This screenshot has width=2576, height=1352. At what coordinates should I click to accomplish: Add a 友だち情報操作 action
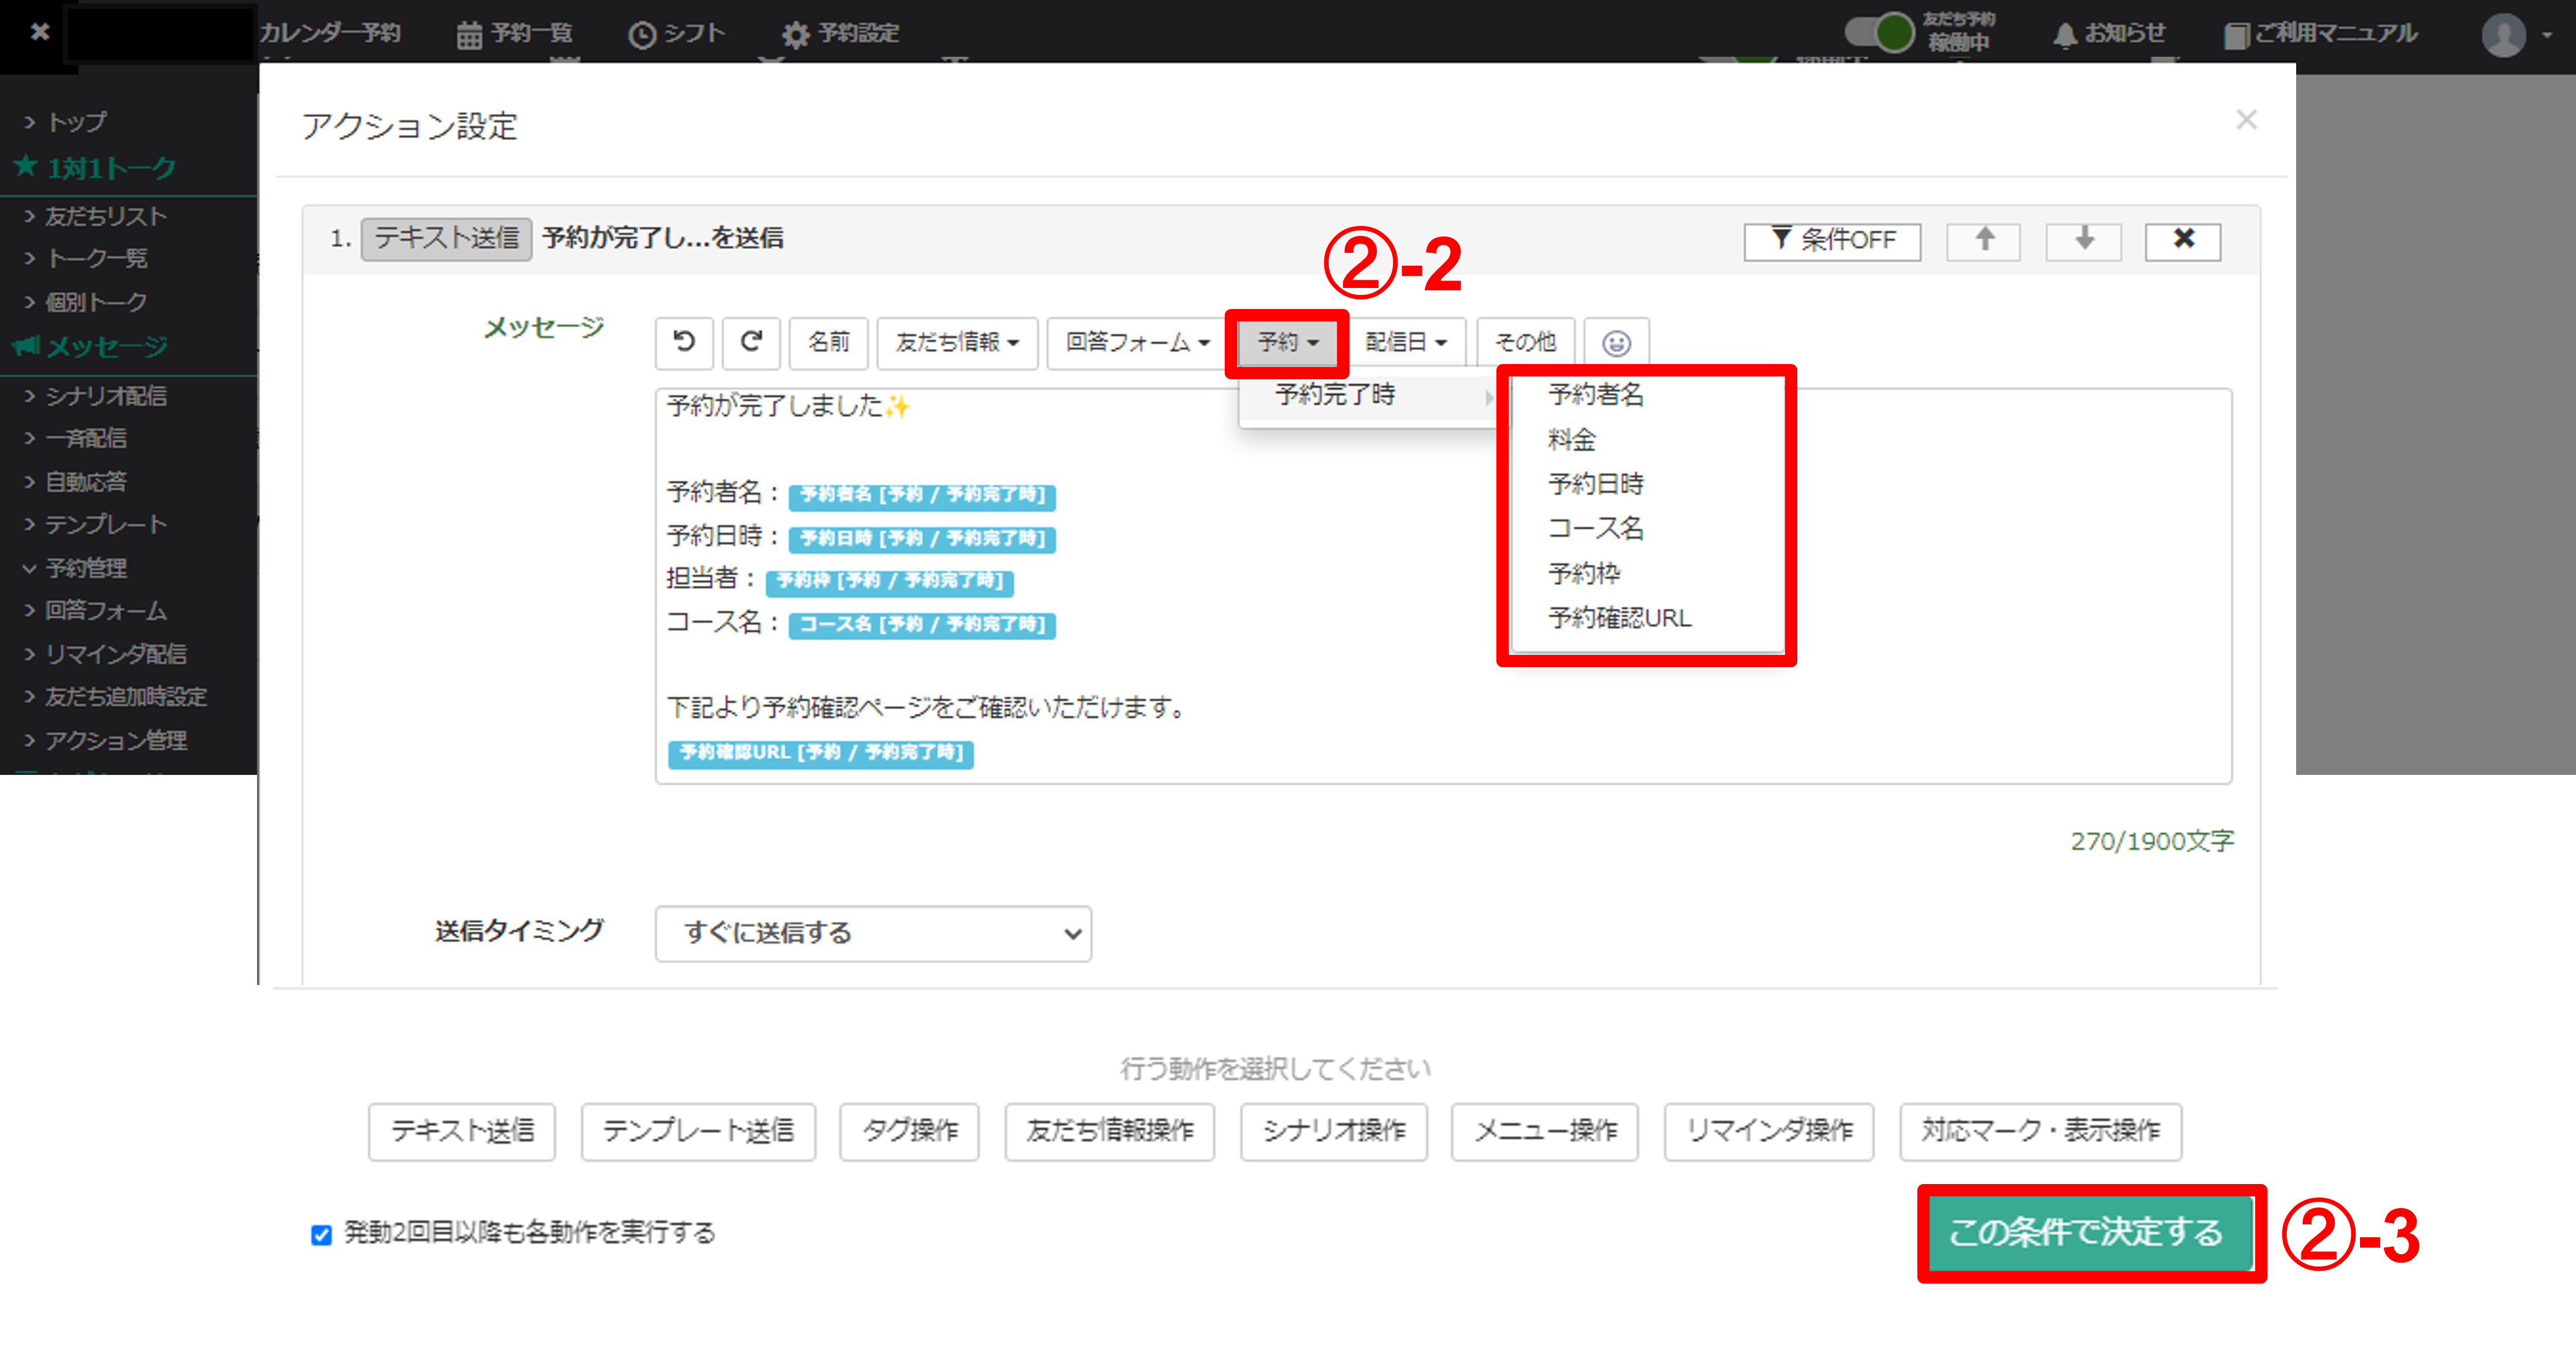tap(1109, 1131)
